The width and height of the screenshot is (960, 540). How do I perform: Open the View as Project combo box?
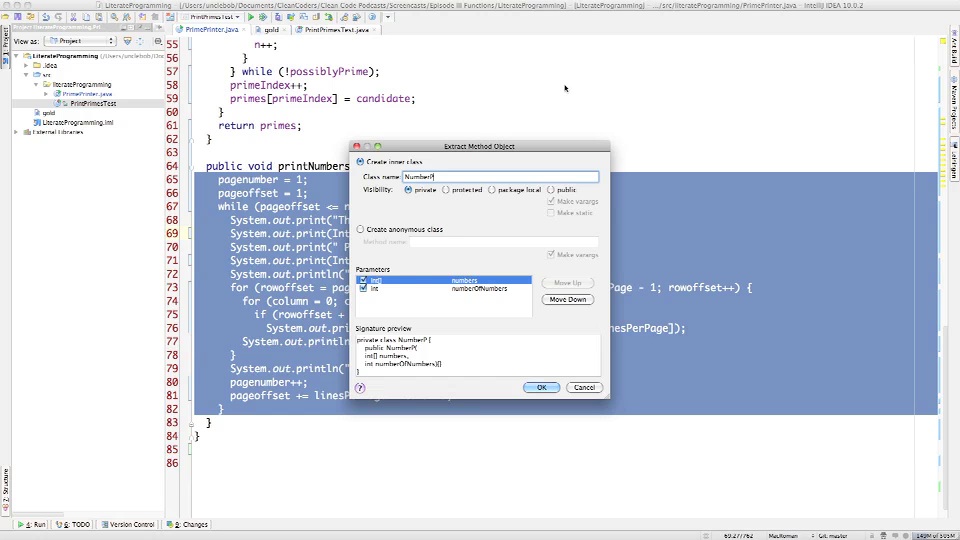(x=80, y=40)
